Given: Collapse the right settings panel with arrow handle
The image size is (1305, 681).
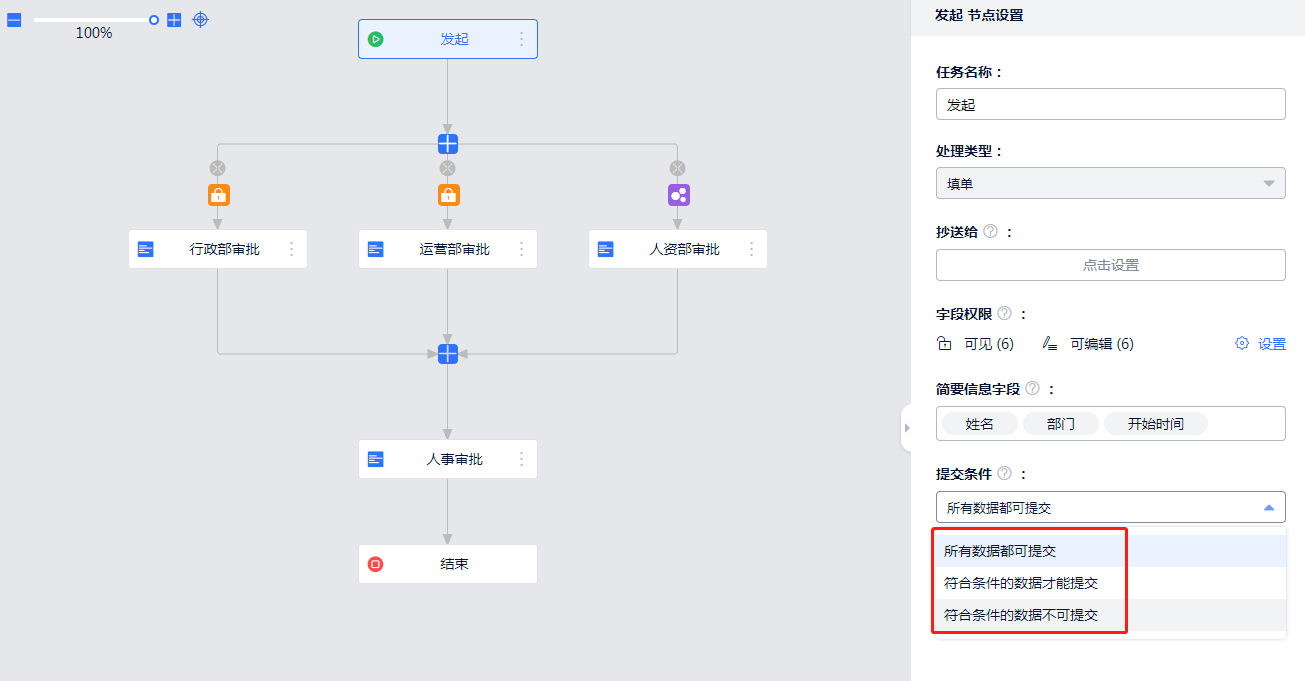Looking at the screenshot, I should tap(906, 428).
